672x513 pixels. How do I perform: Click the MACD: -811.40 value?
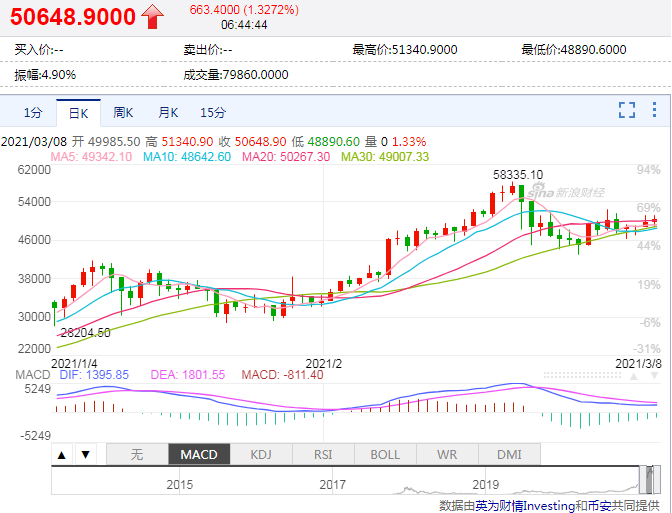282,375
